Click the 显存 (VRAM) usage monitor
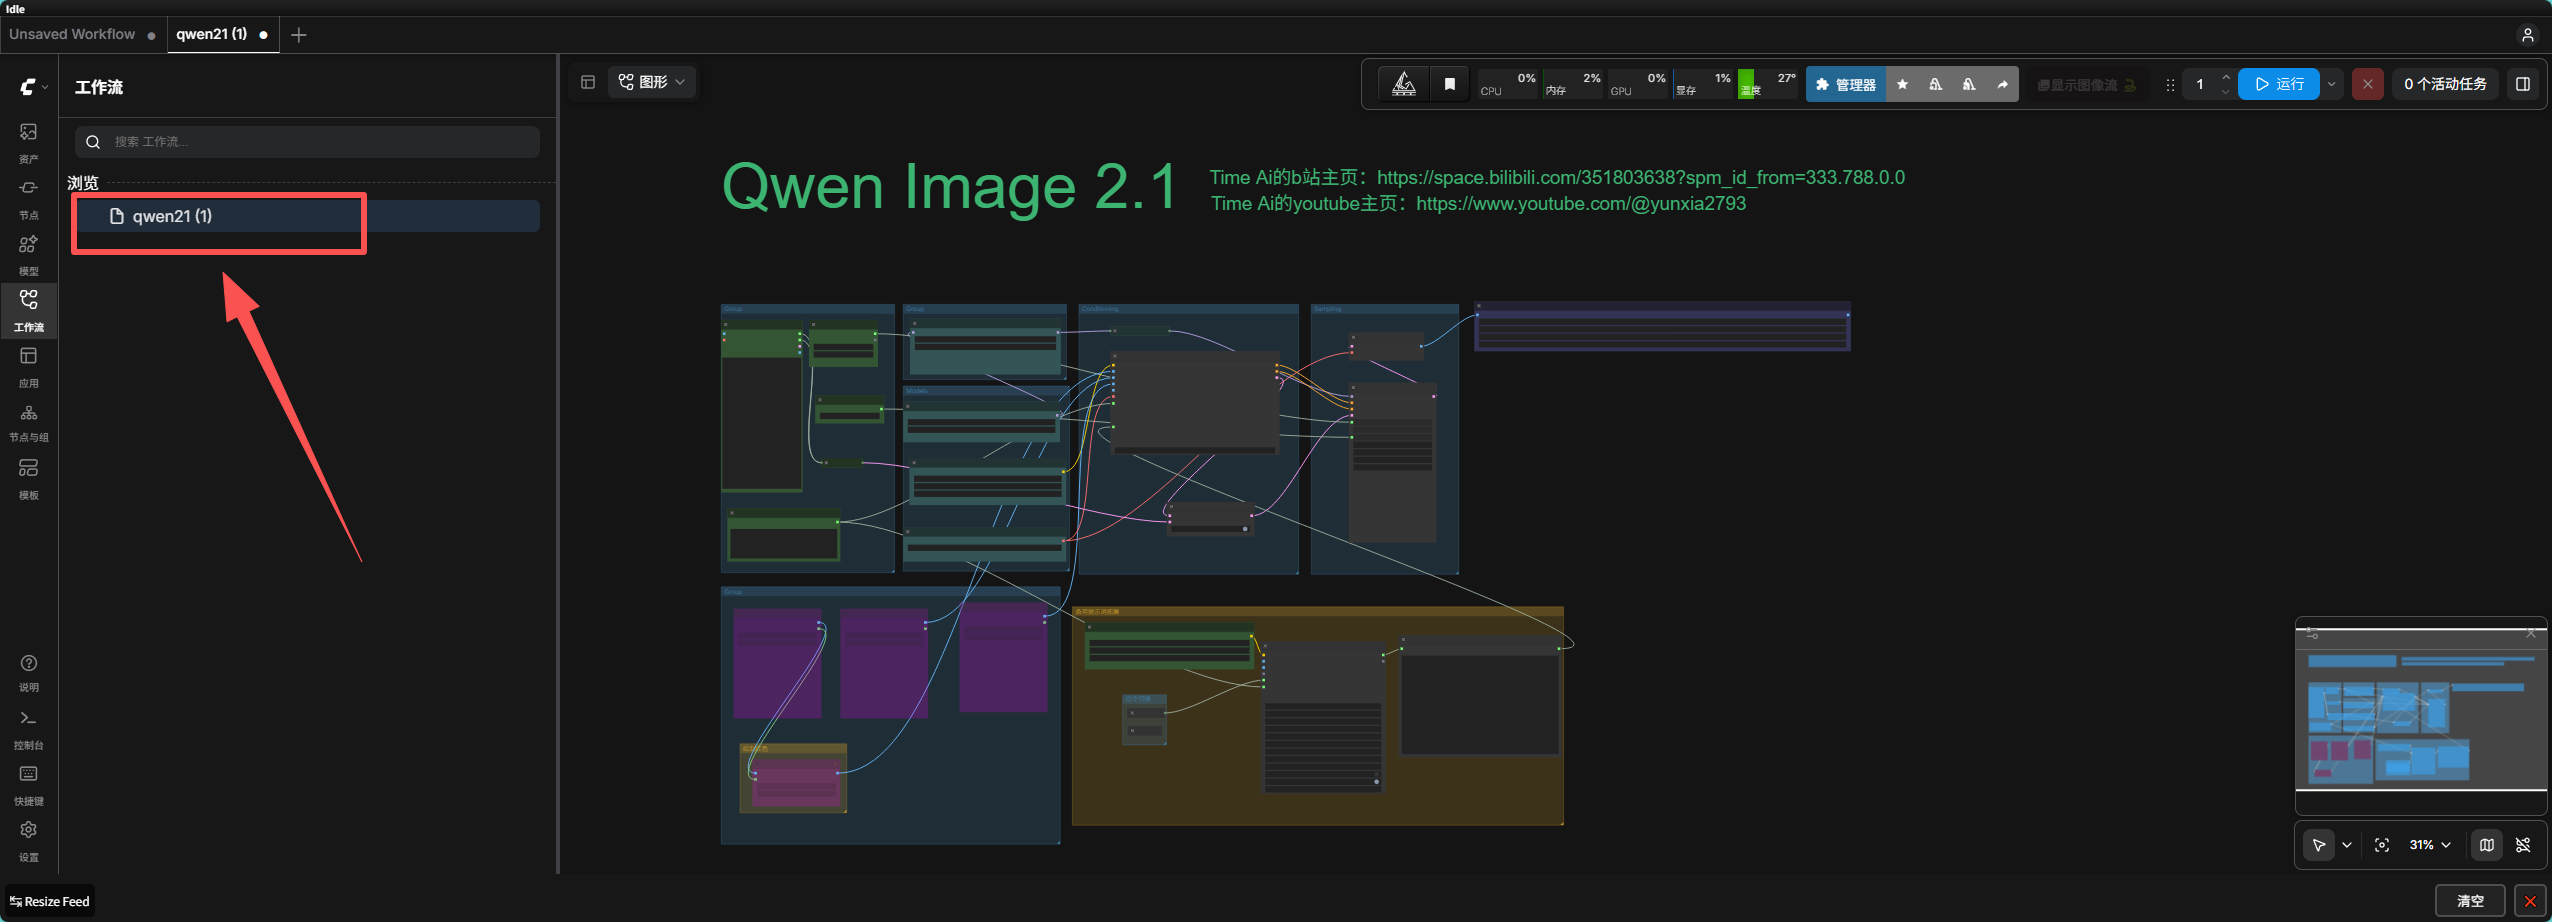Screen dimensions: 2552x922 1704,84
